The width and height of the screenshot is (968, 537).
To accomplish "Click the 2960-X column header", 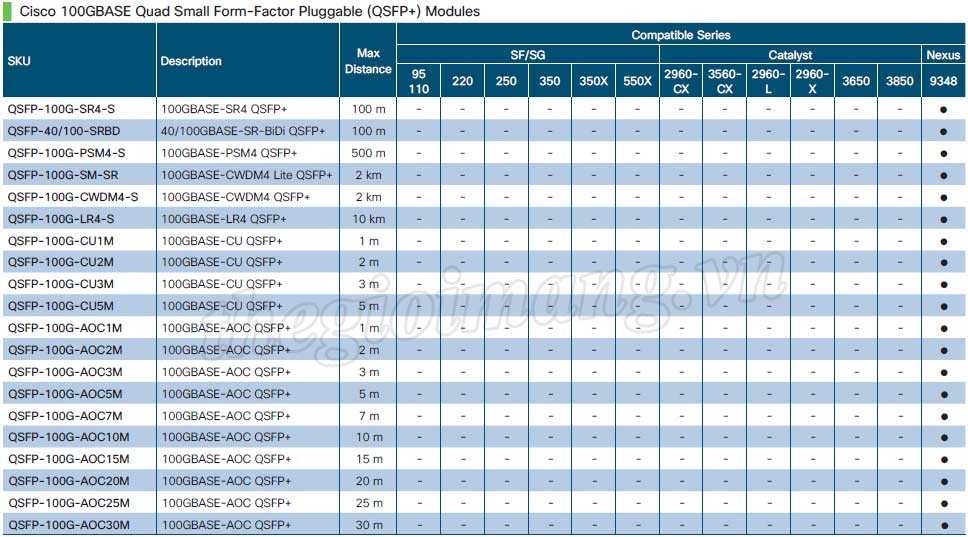I will (x=812, y=81).
